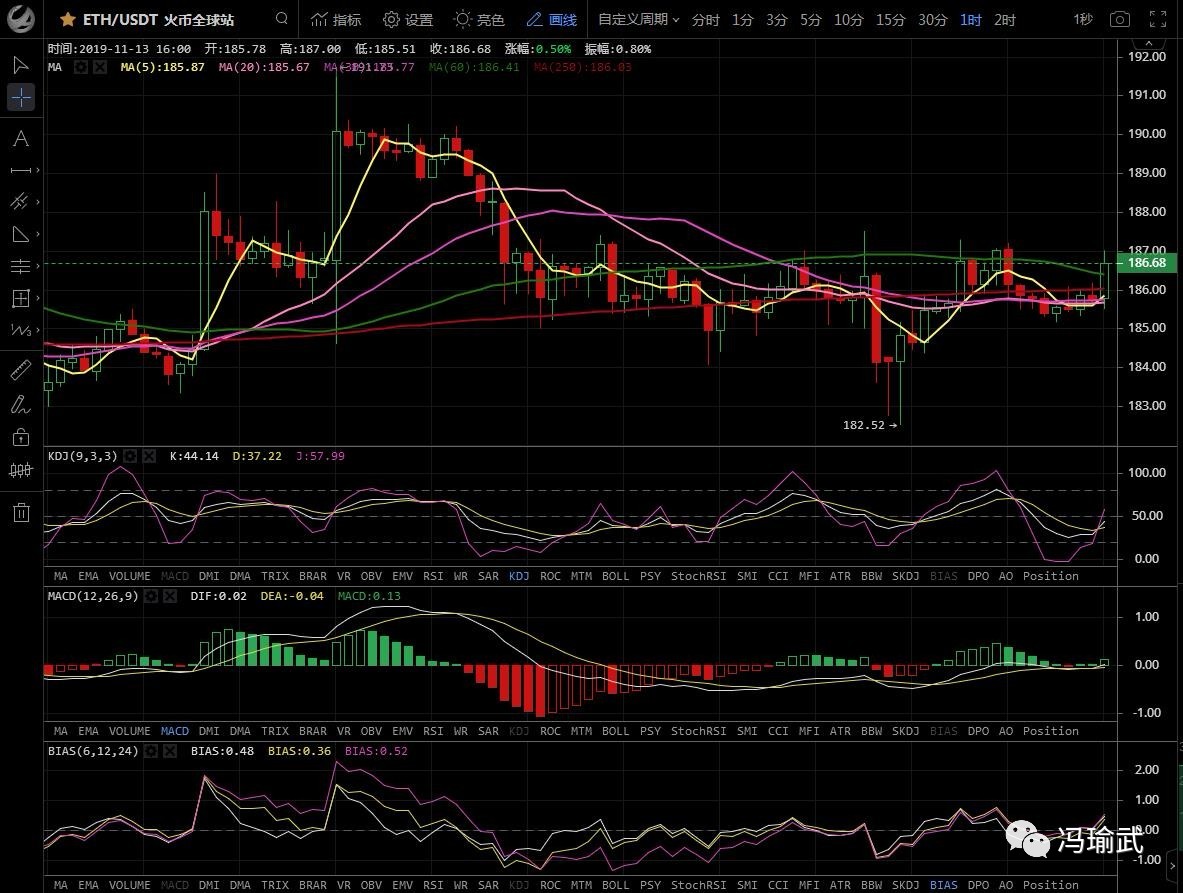
Task: Expand the horizontal line tool submenu arrow
Action: (x=38, y=171)
